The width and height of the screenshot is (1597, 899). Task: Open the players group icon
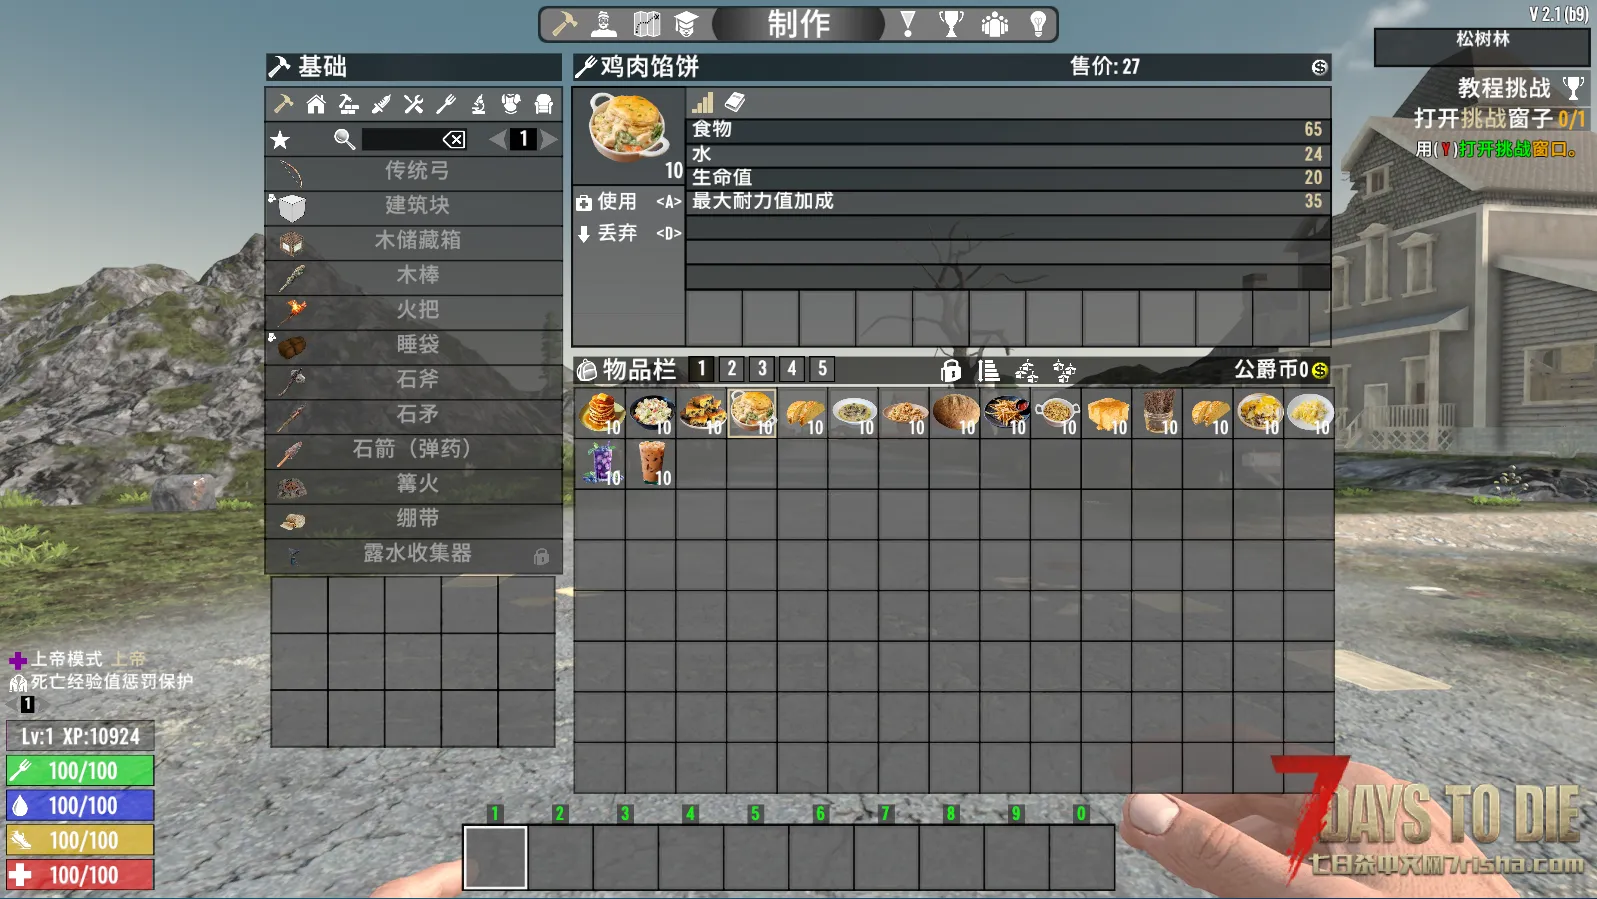pos(995,23)
